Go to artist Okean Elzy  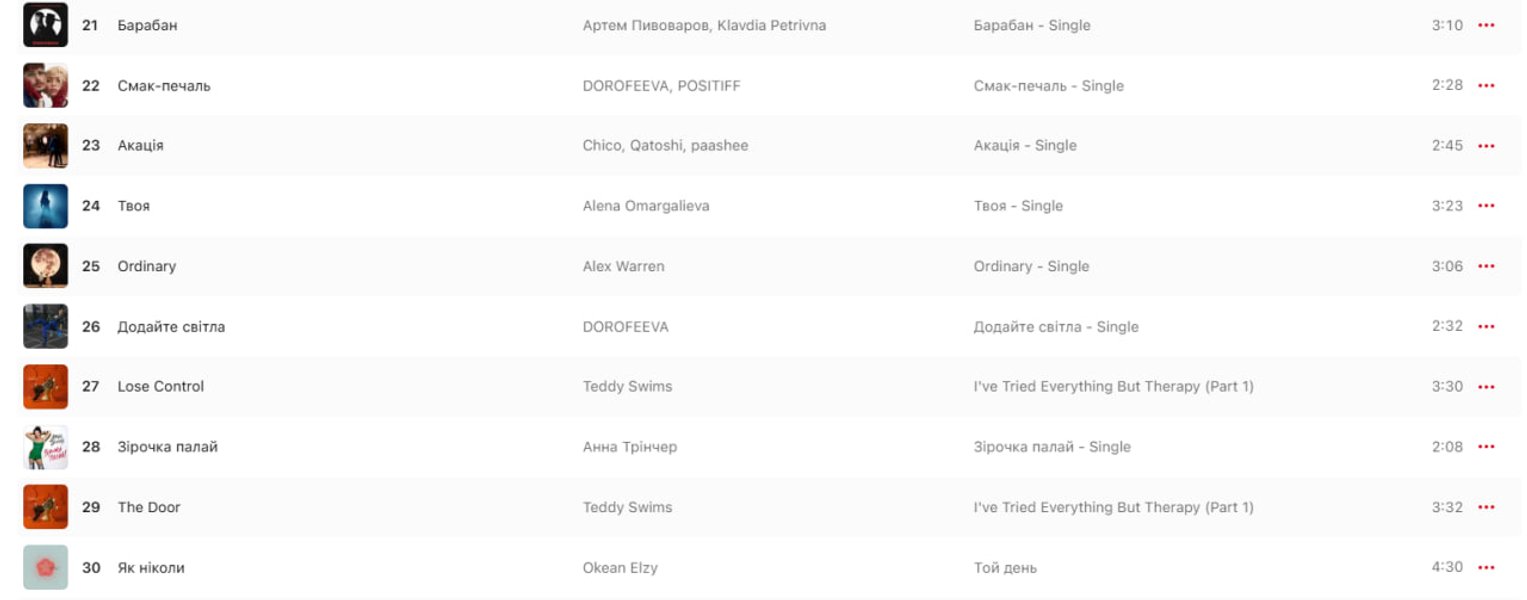point(620,568)
